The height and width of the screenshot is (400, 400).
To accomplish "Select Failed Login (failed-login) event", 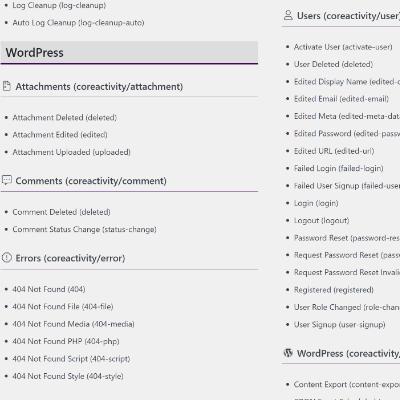I will click(x=339, y=168).
